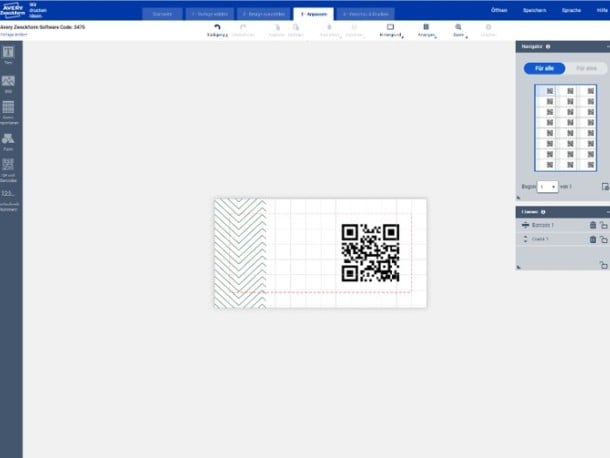Collapse the Navigator panel

[607, 46]
